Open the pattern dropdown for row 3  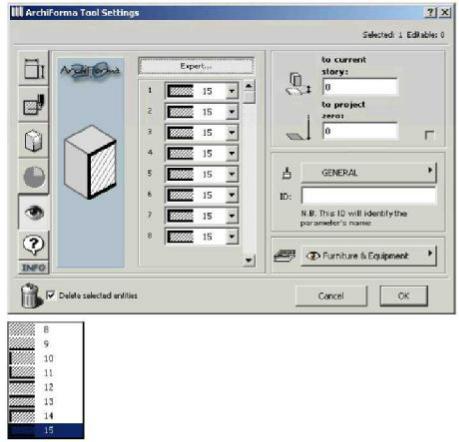(232, 132)
